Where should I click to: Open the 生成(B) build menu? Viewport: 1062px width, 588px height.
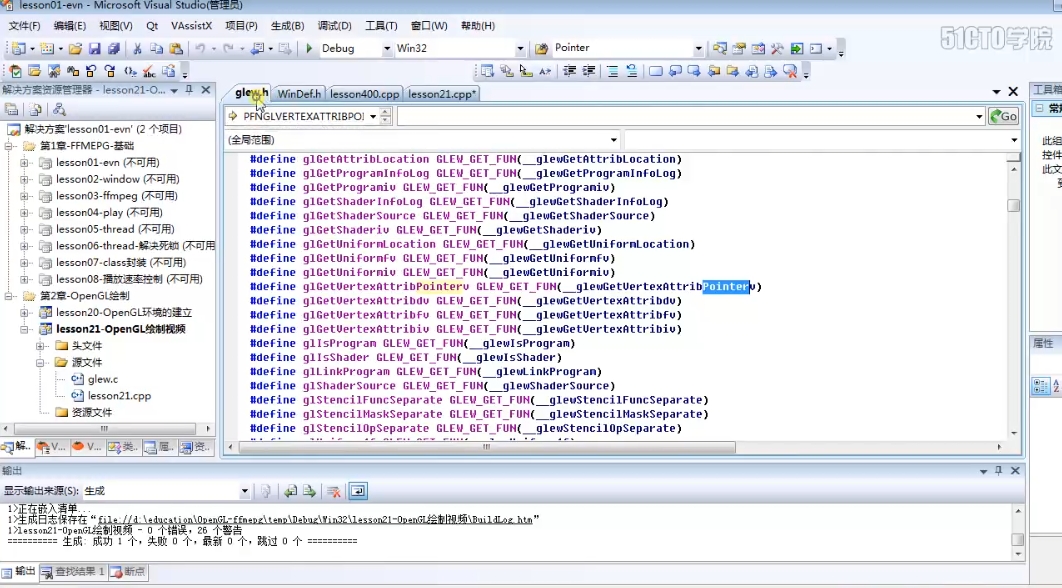[x=288, y=26]
